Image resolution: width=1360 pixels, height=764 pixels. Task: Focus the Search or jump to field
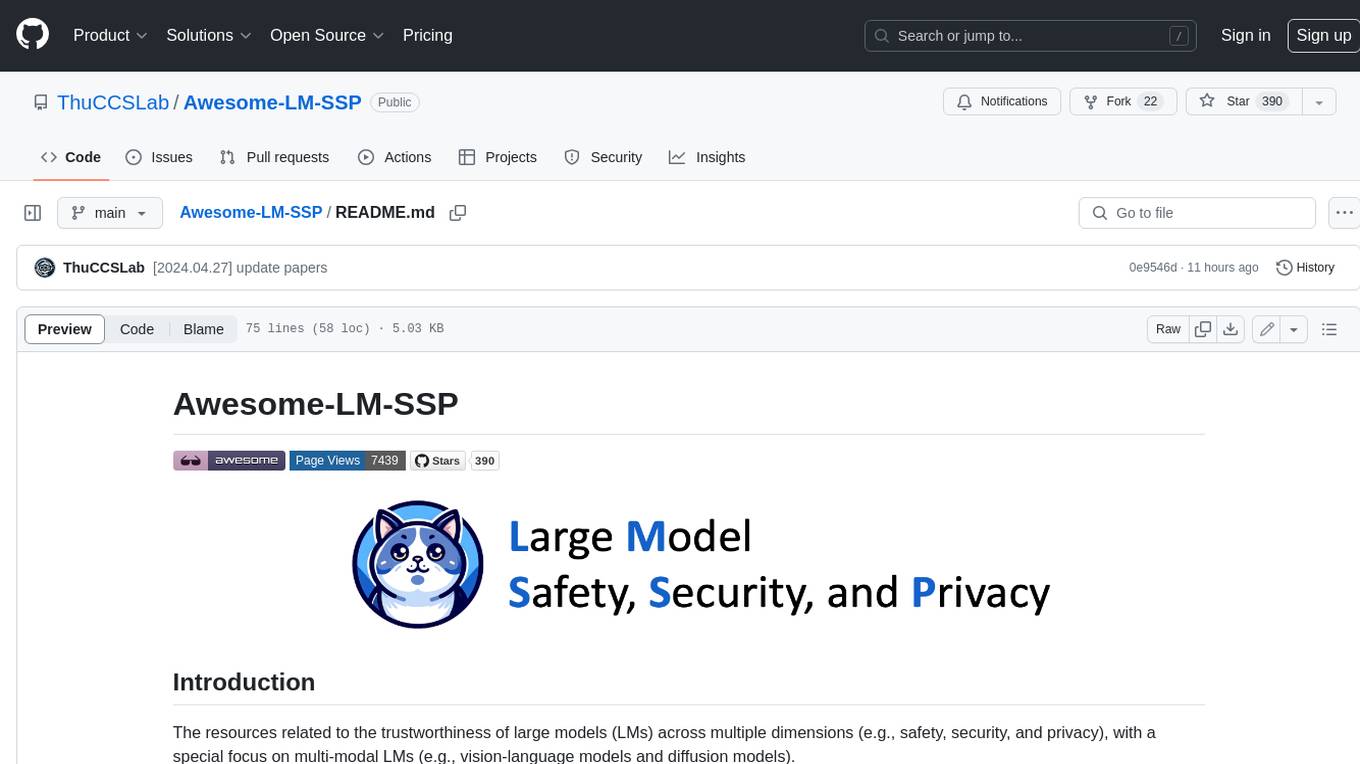coord(1031,36)
